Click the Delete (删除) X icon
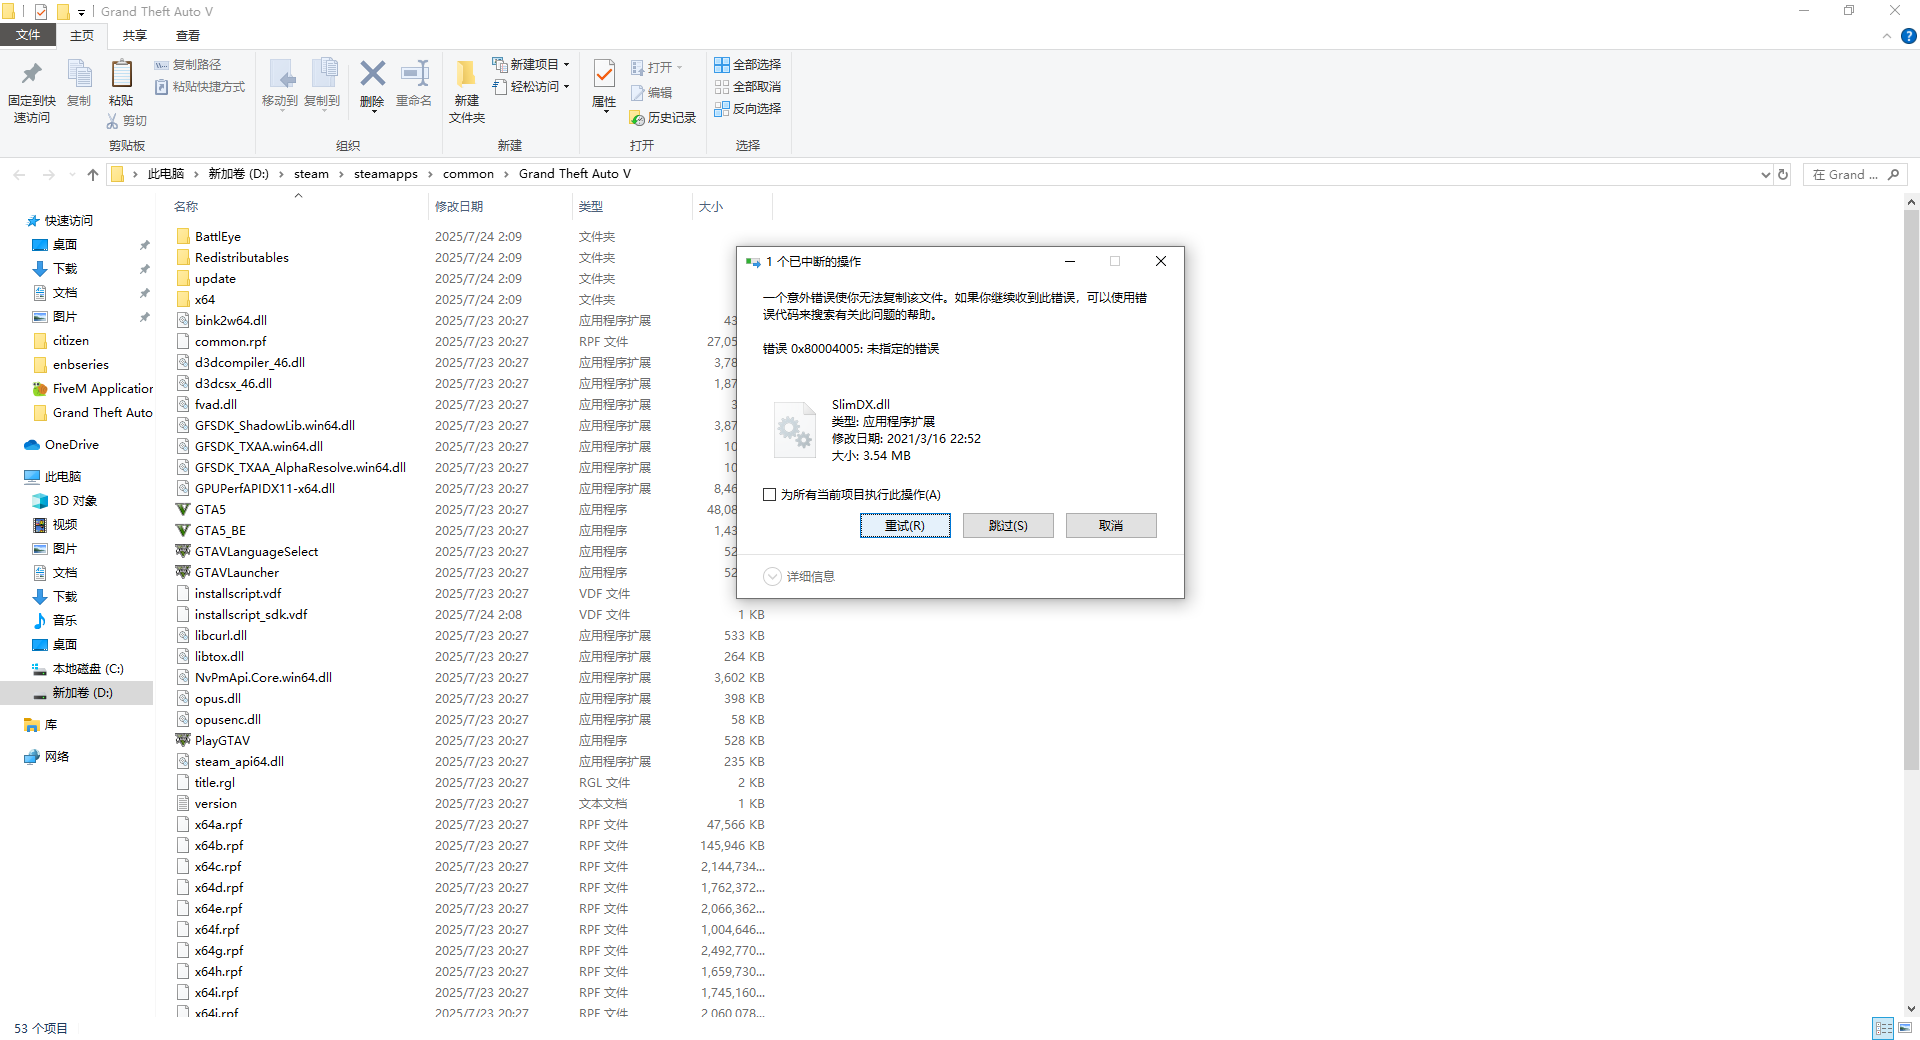1920x1040 pixels. click(372, 74)
